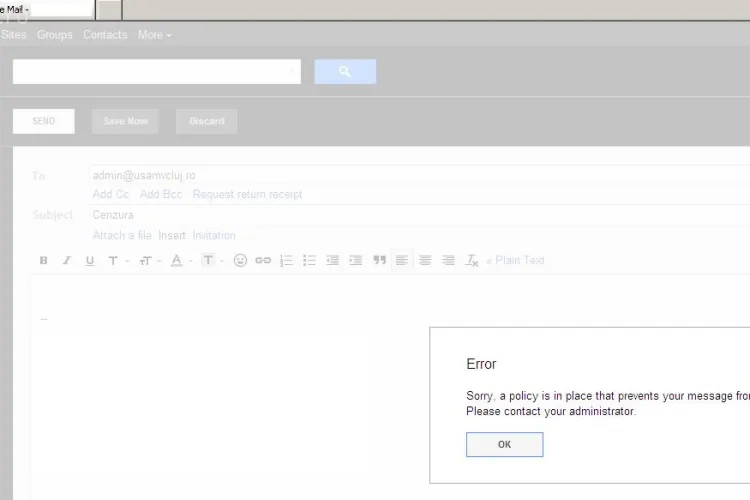Open the Contacts menu item
Image resolution: width=750 pixels, height=500 pixels.
pyautogui.click(x=105, y=35)
